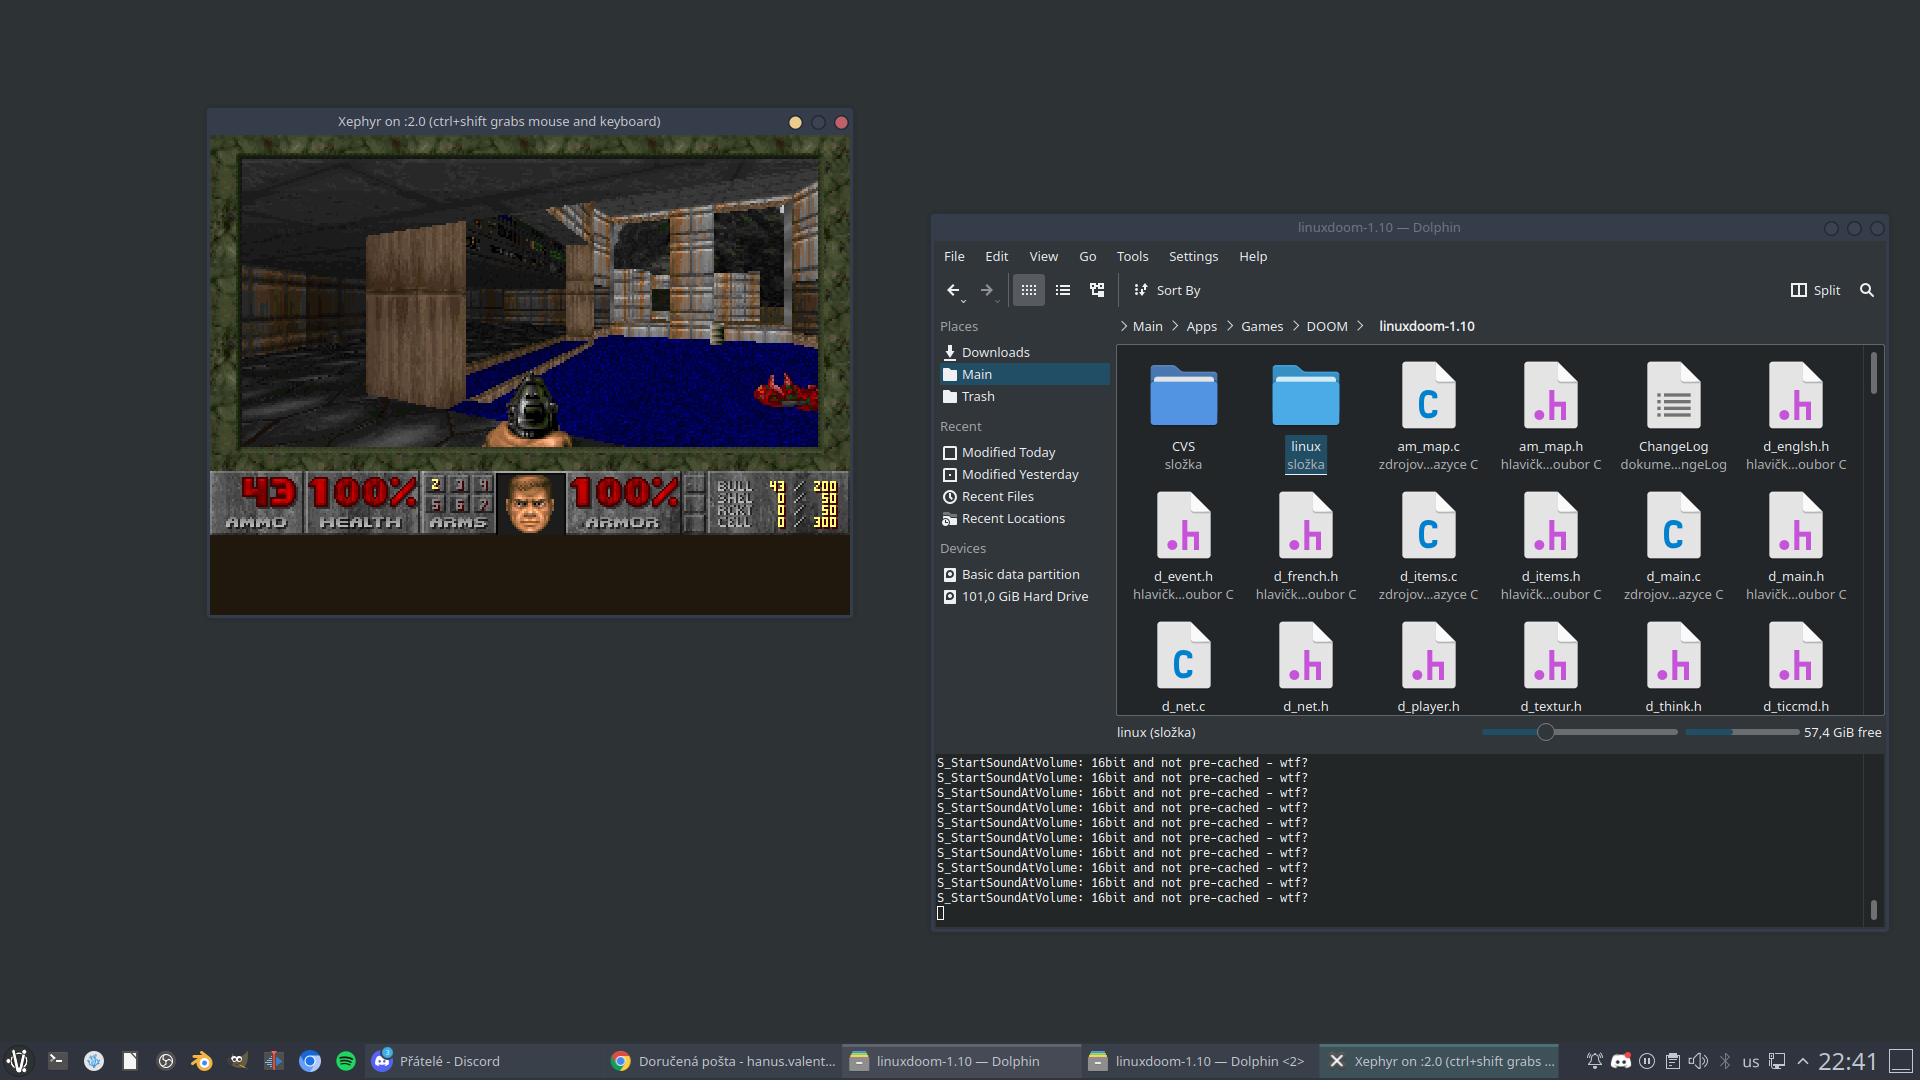
Task: Open the Tools menu
Action: click(1132, 256)
